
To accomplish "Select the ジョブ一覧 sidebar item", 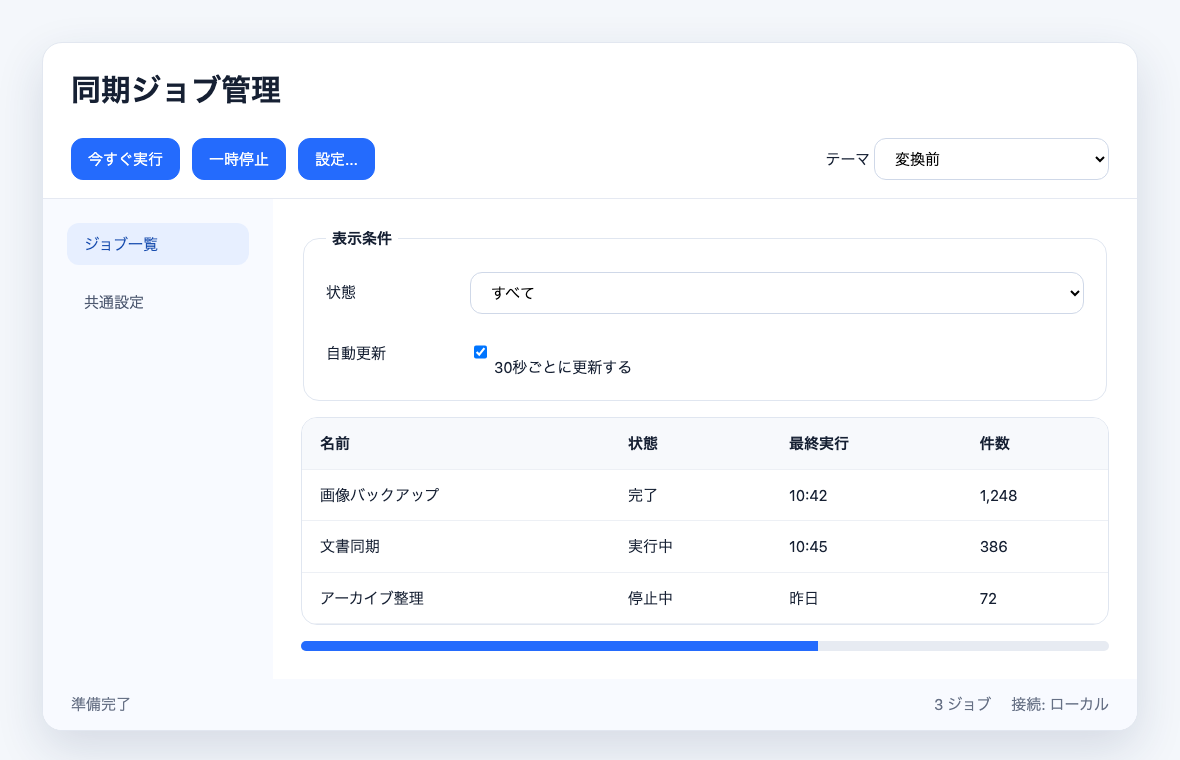I will (158, 244).
